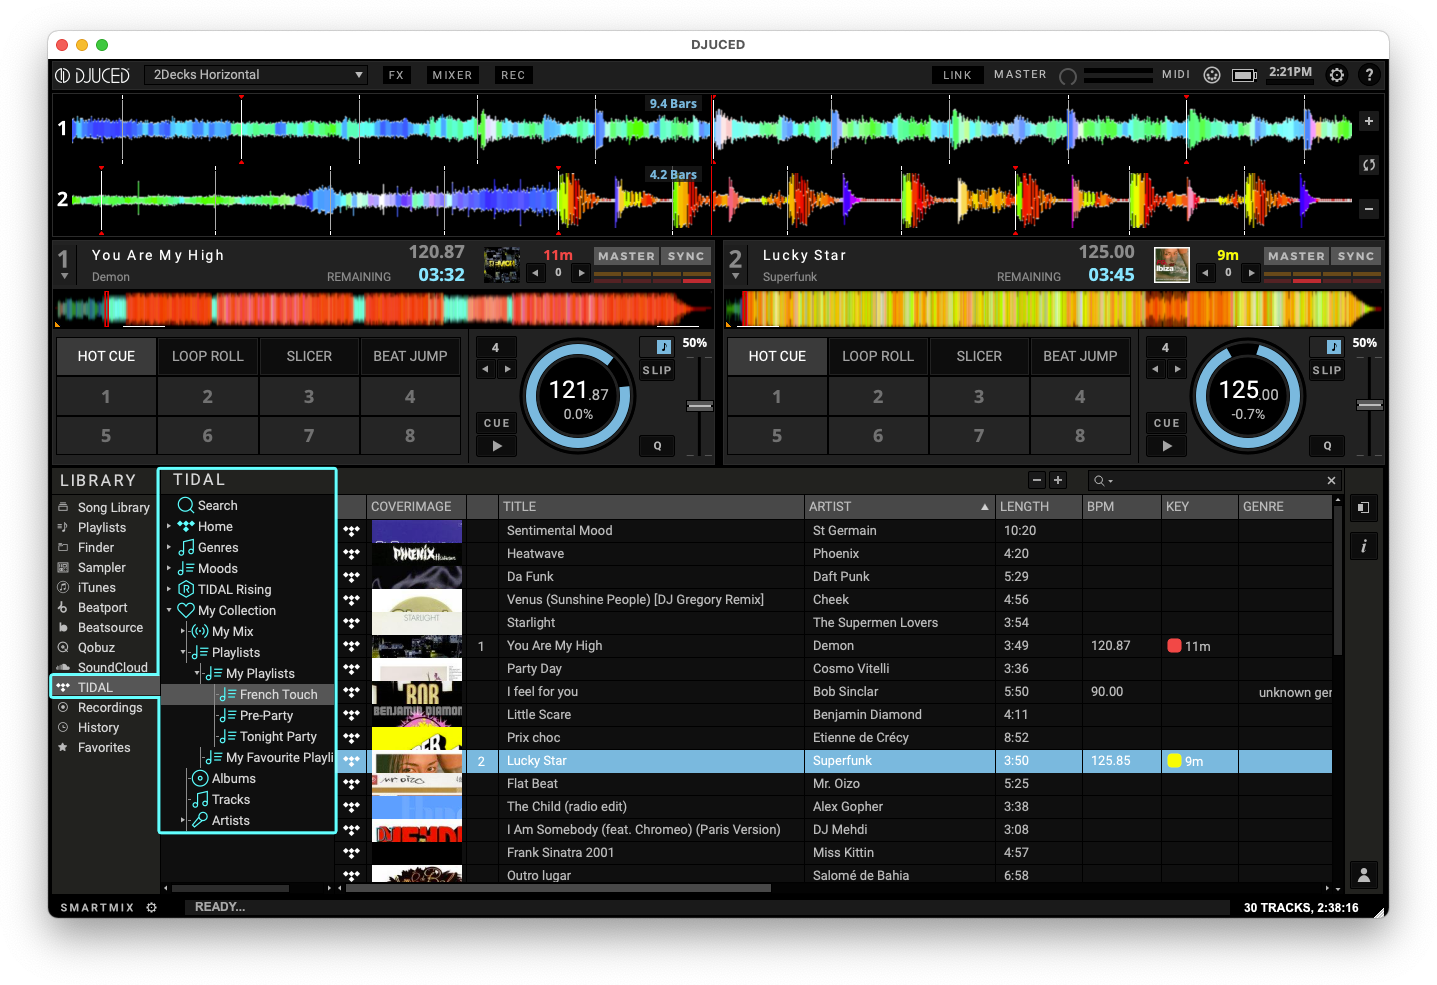Viewport: 1437px width, 985px height.
Task: Click the REC button
Action: click(x=513, y=75)
